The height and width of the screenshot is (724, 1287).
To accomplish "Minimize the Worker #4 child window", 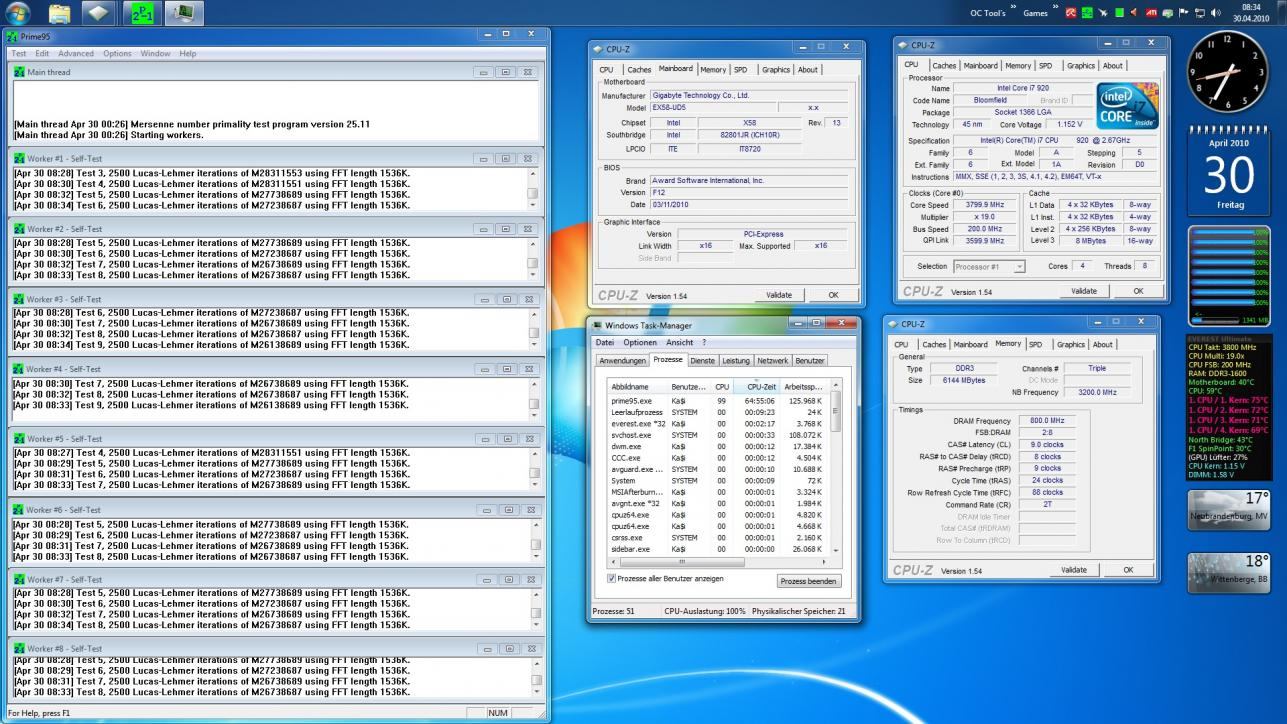I will click(x=485, y=369).
